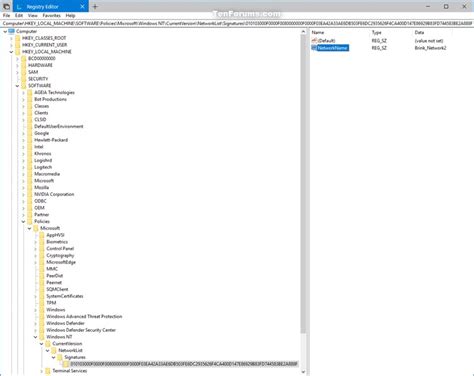The image size is (474, 376).
Task: Click the SECURITY folder icon
Action: (x=24, y=79)
